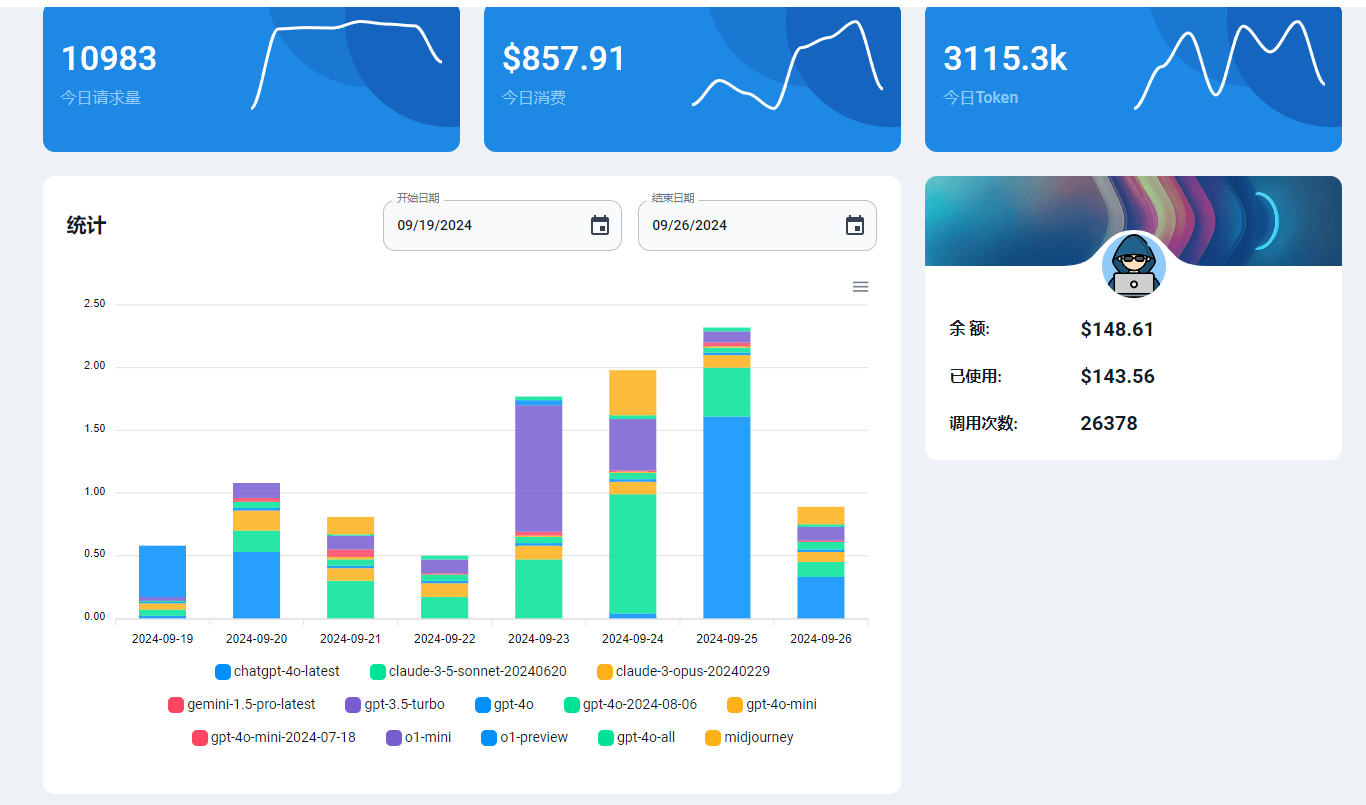Open the chart hamburger menu

tap(860, 287)
